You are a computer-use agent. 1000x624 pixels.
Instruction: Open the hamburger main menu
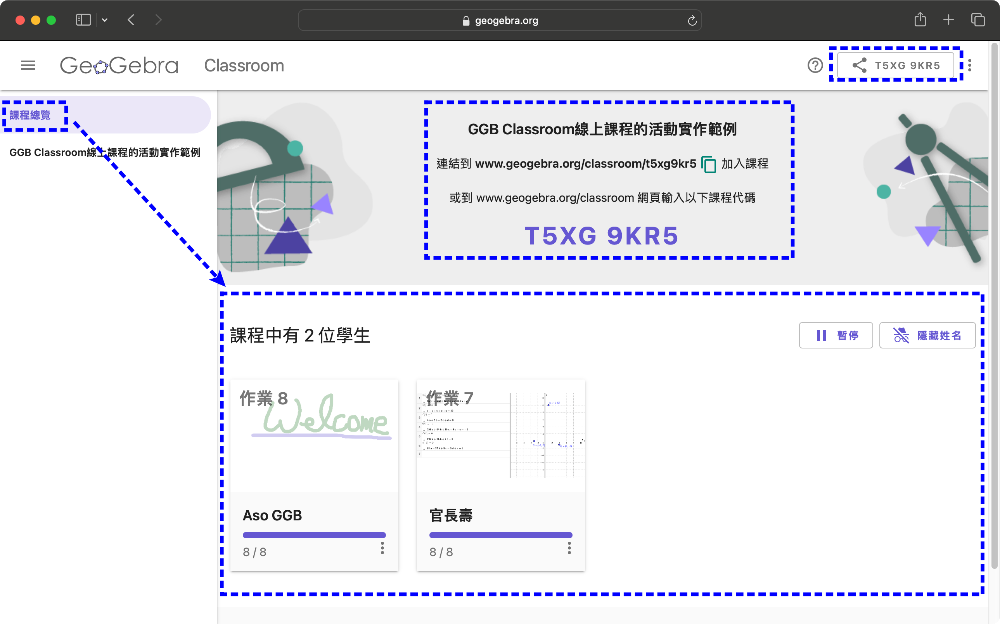(x=28, y=65)
